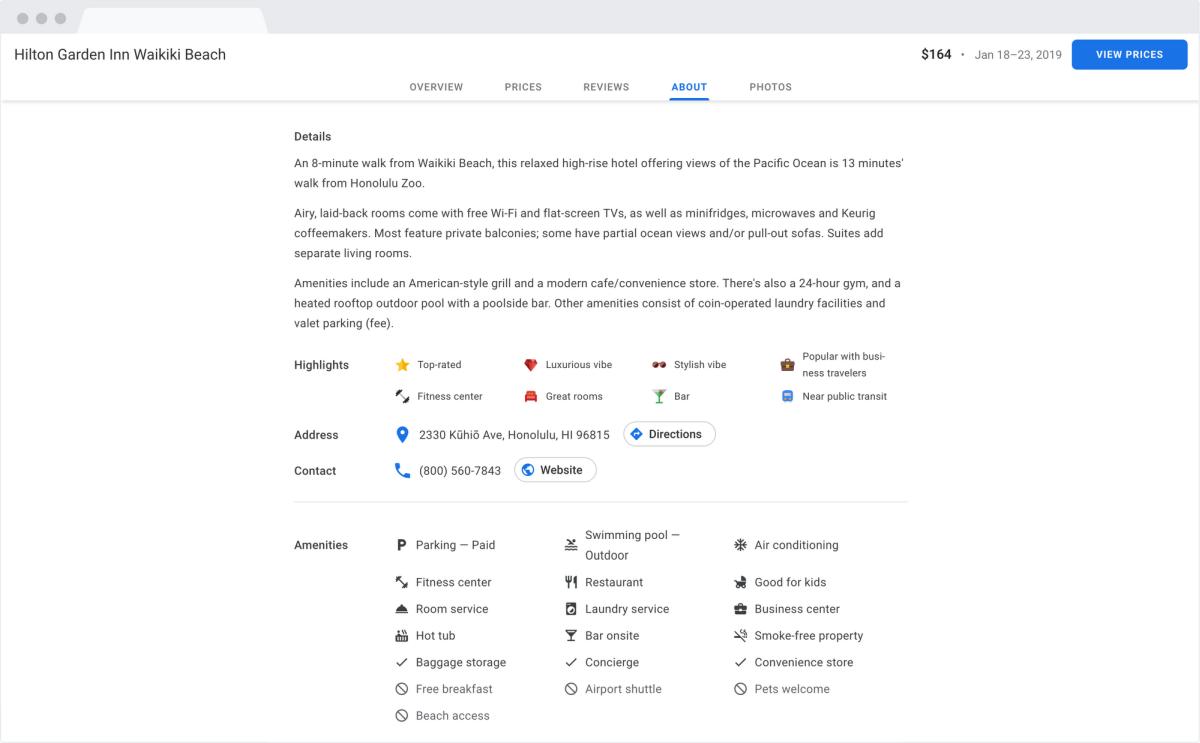Open the Reviews tab
Image resolution: width=1200 pixels, height=743 pixels.
point(606,87)
